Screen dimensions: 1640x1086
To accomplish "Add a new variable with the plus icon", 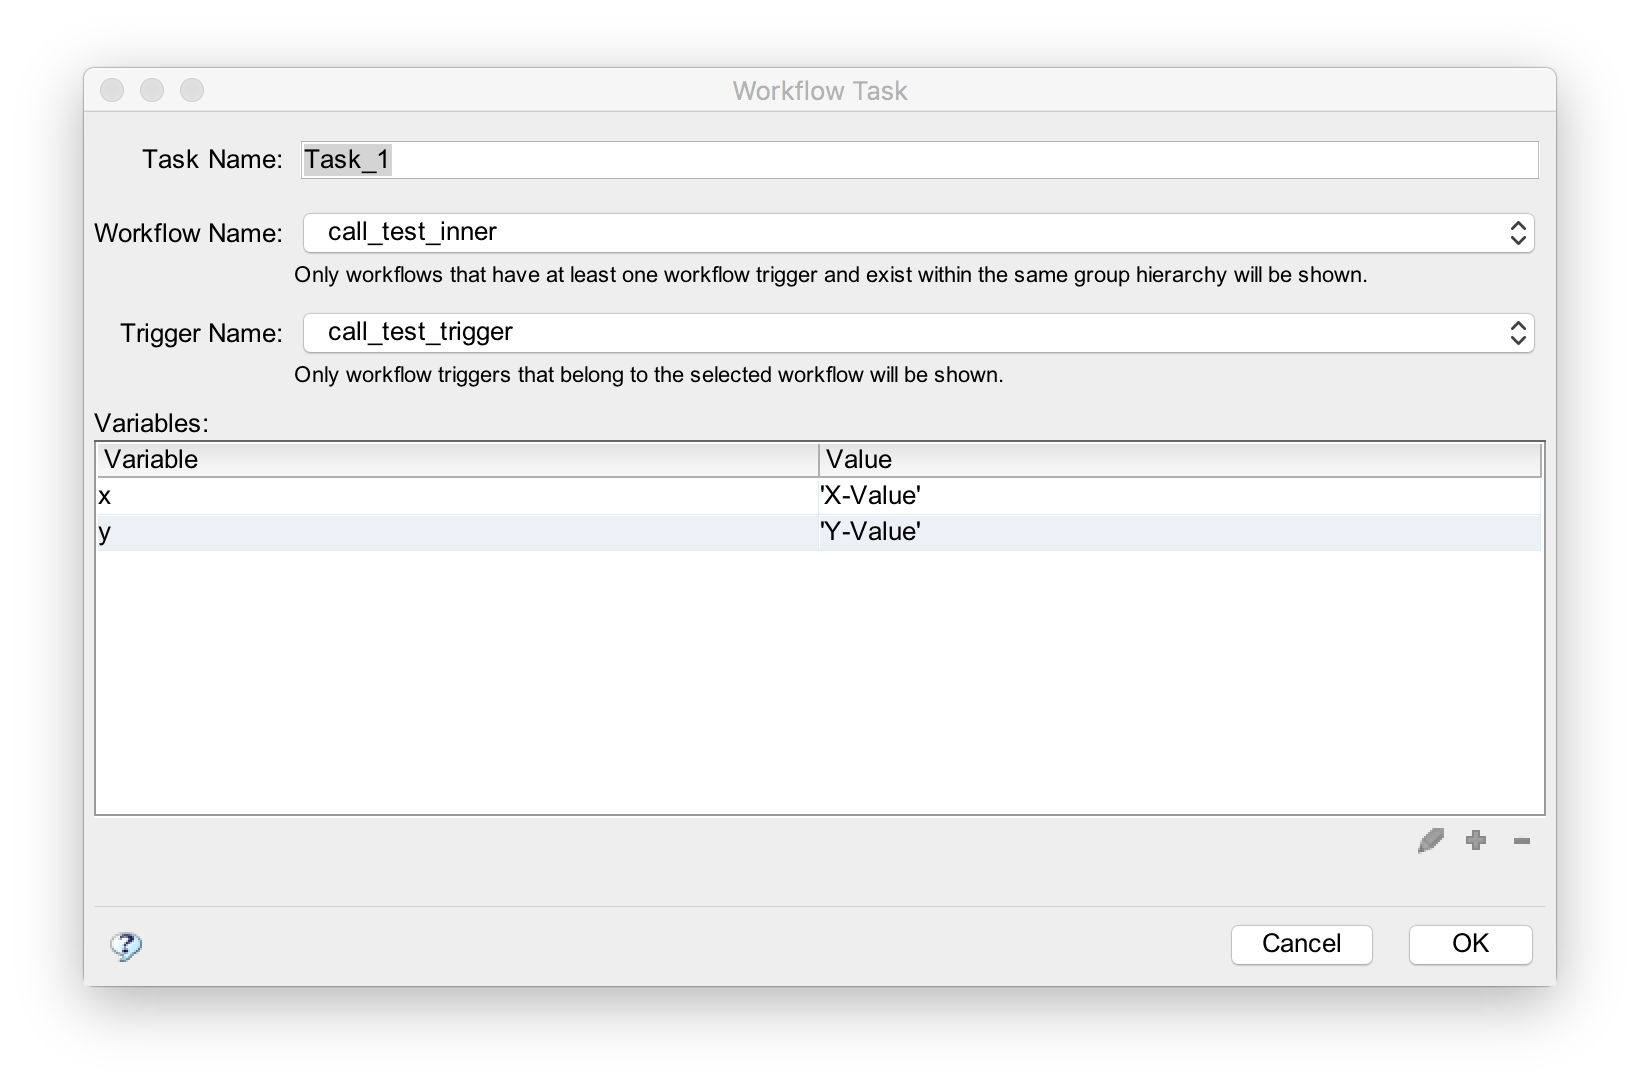I will 1475,841.
